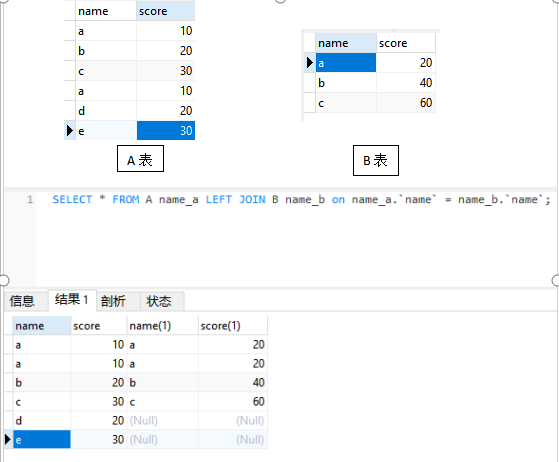The image size is (559, 462).
Task: Click the name(1) column header in results
Action: pos(162,326)
